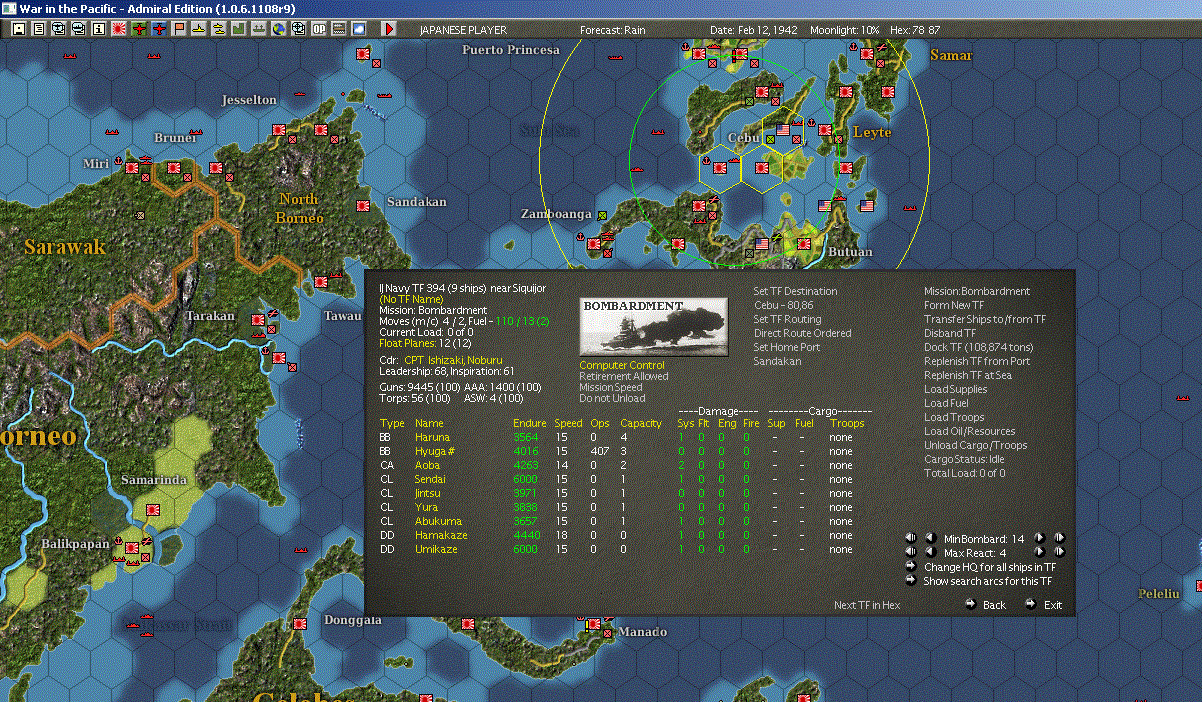Image resolution: width=1202 pixels, height=702 pixels.
Task: Click the save game floppy disk icon
Action: coord(18,29)
